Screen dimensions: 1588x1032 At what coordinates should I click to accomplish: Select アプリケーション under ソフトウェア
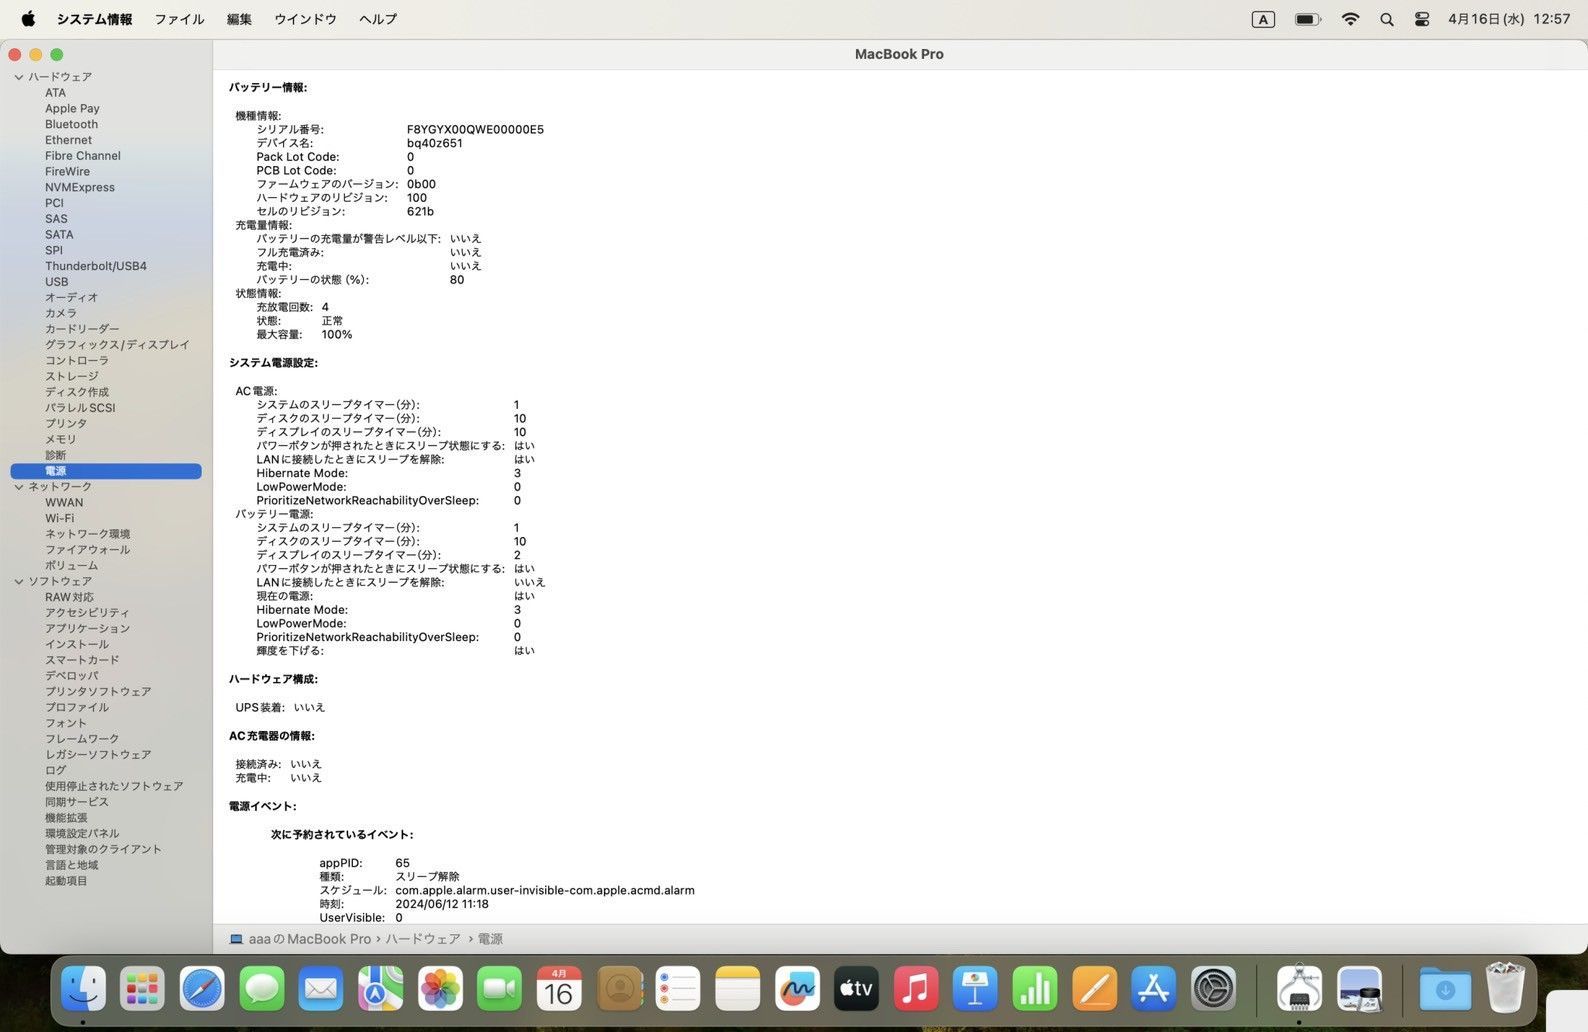87,628
